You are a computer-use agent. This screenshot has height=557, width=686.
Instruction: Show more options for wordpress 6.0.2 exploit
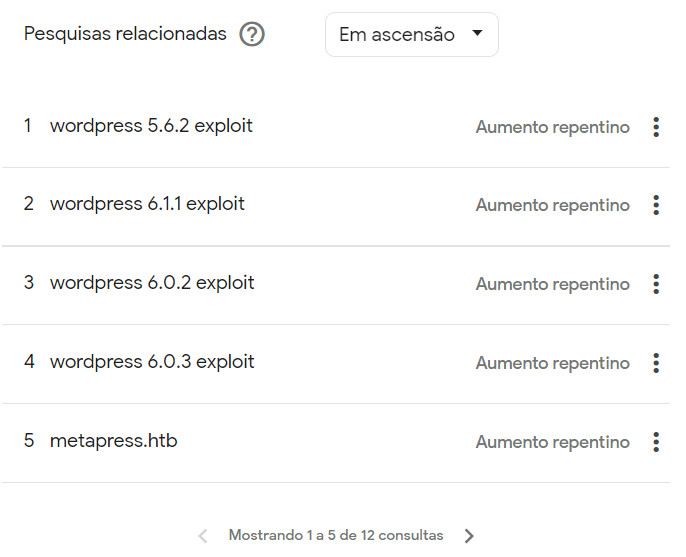(x=656, y=284)
